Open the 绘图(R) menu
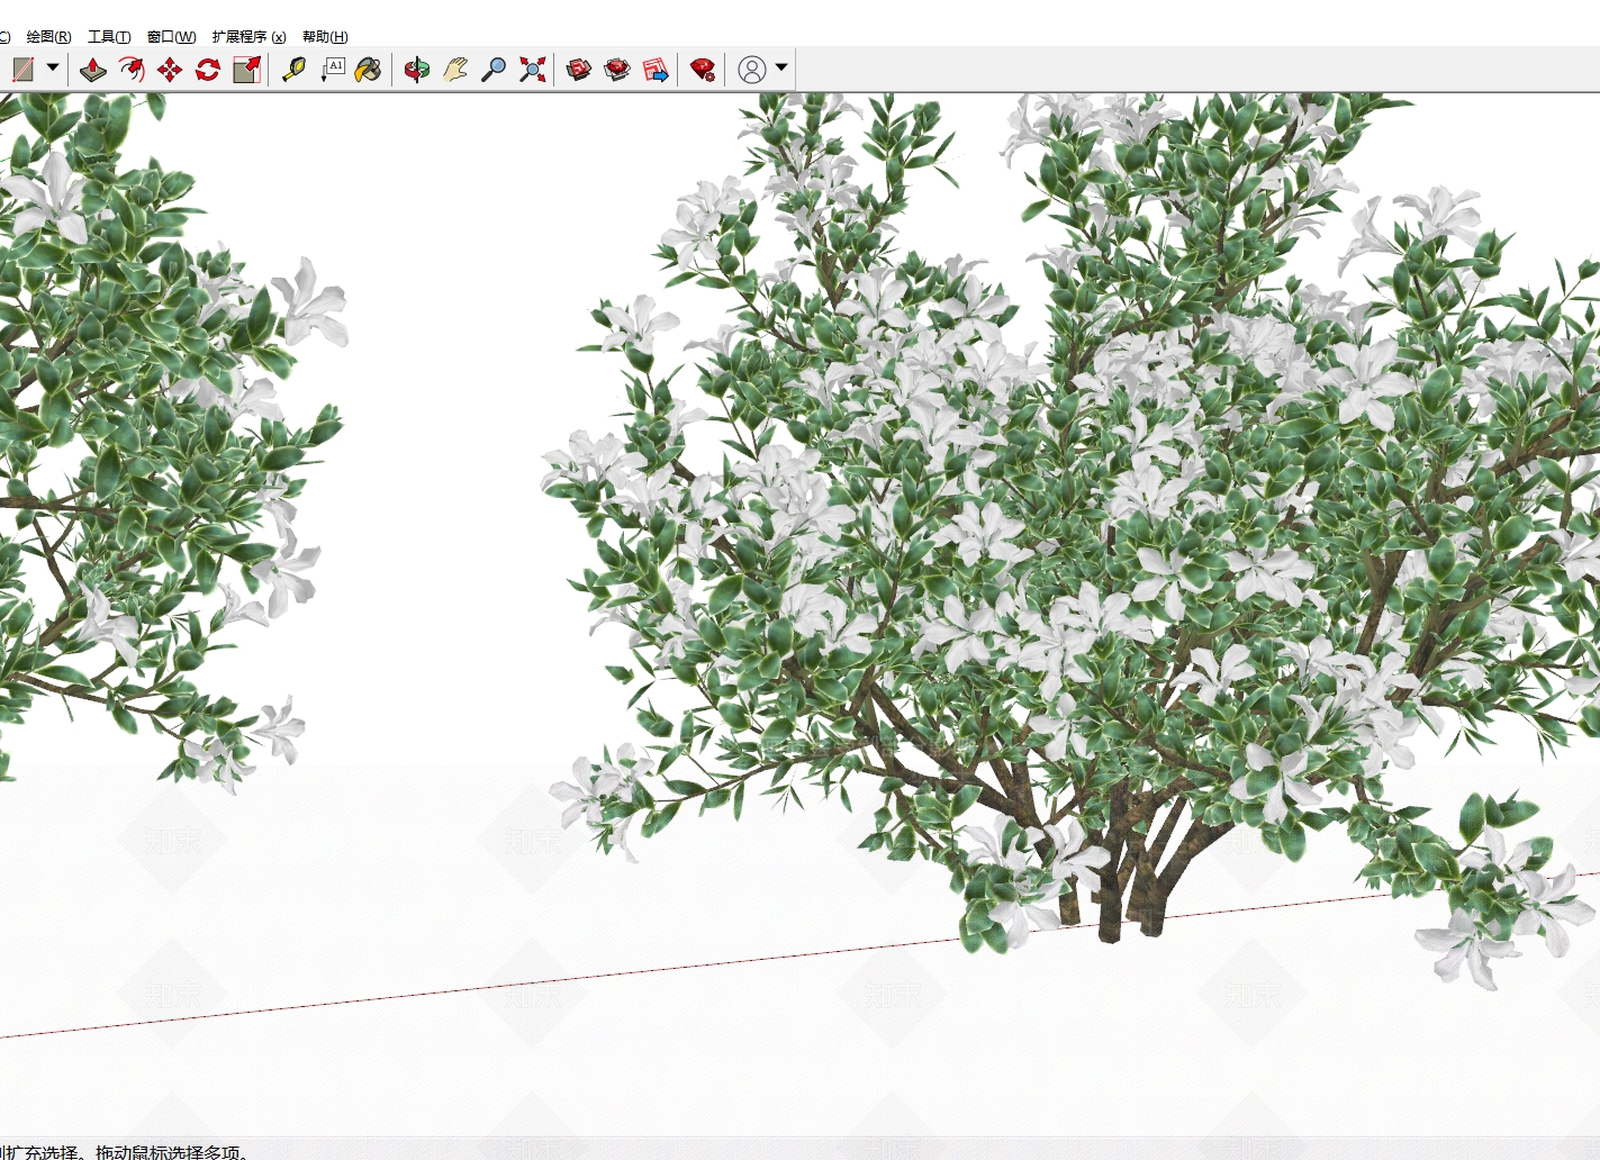 (49, 37)
